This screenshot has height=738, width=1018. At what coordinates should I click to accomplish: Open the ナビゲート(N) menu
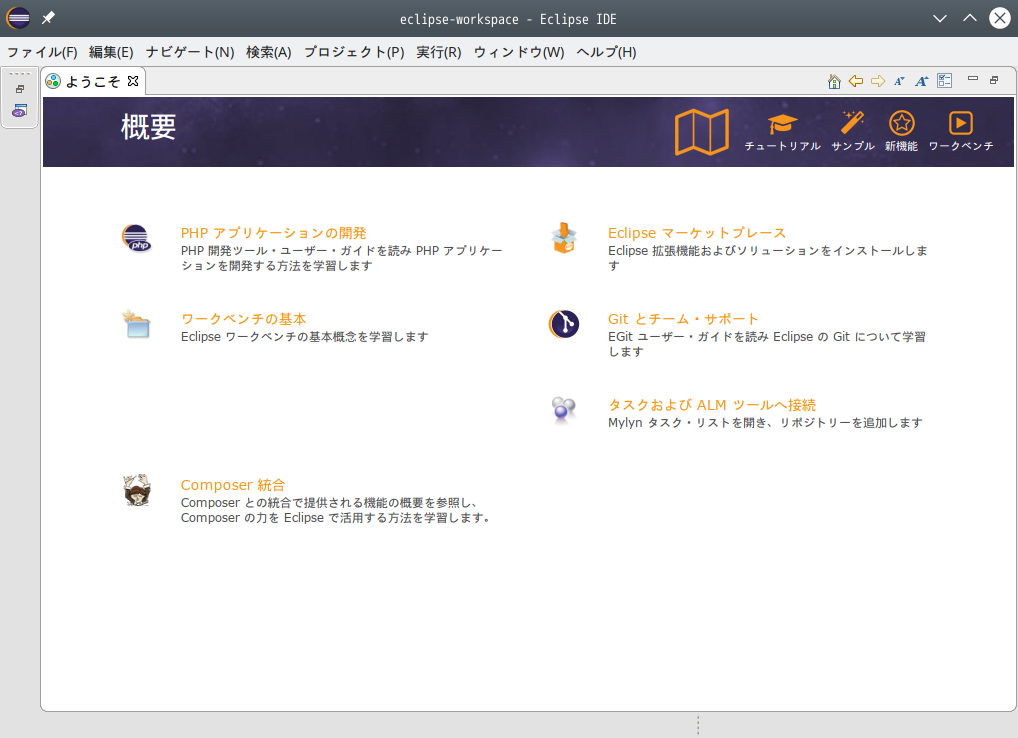click(x=190, y=52)
